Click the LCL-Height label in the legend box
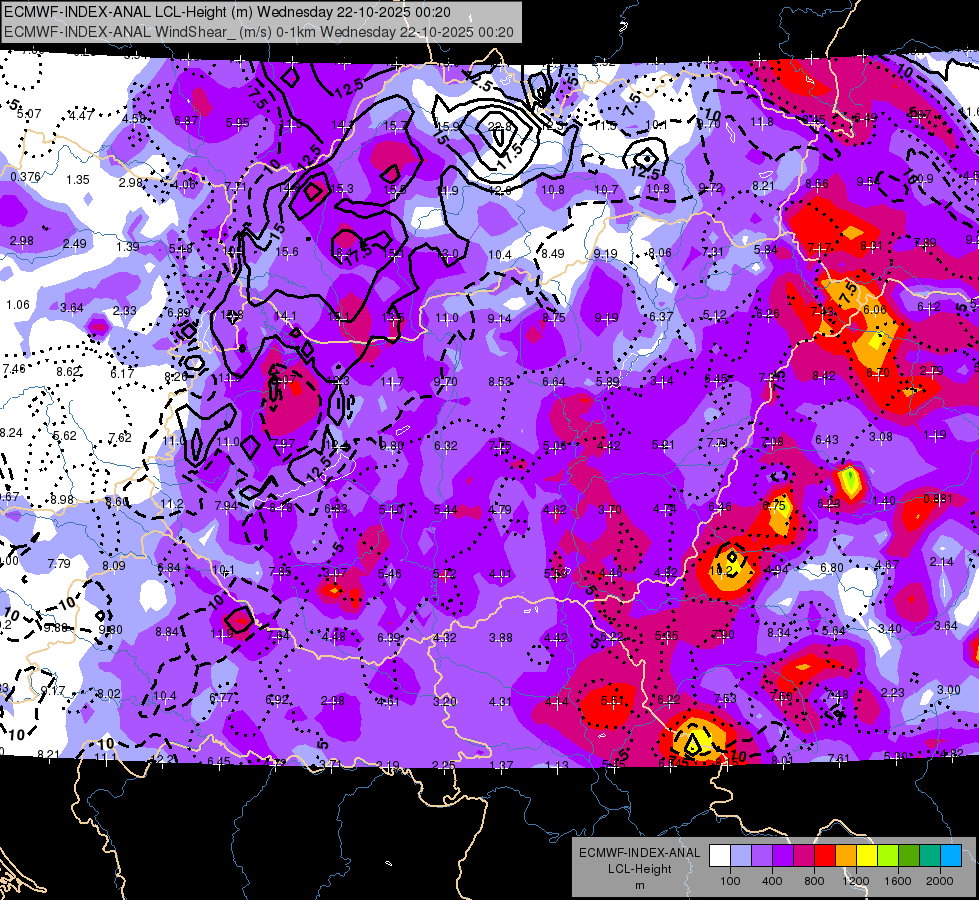This screenshot has height=900, width=979. (640, 869)
